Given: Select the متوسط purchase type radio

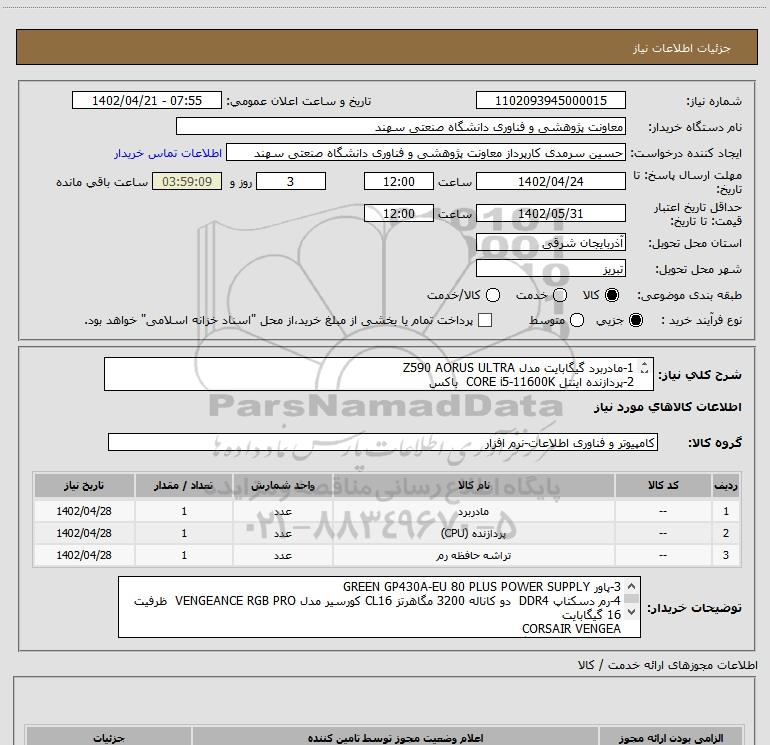Looking at the screenshot, I should pos(577,321).
